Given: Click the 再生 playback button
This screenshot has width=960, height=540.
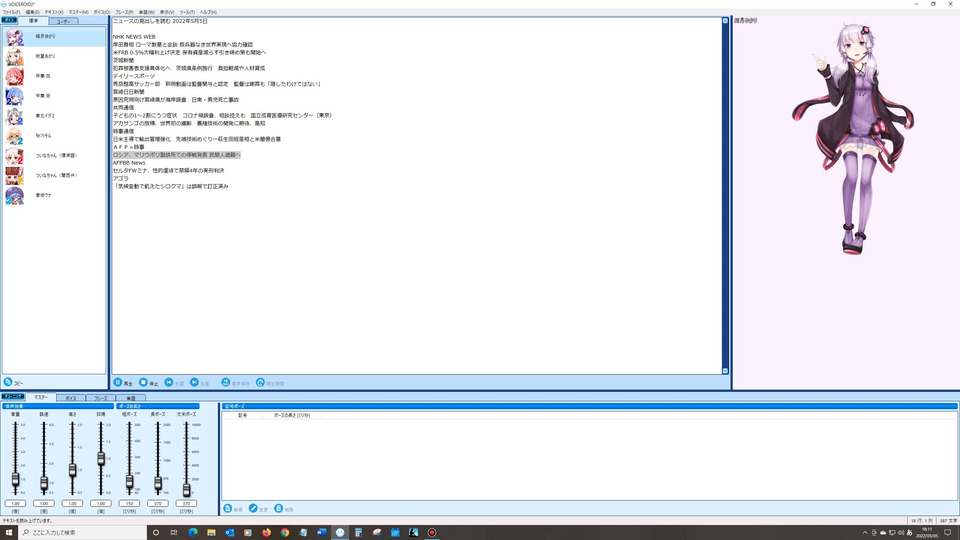Looking at the screenshot, I should click(x=123, y=383).
